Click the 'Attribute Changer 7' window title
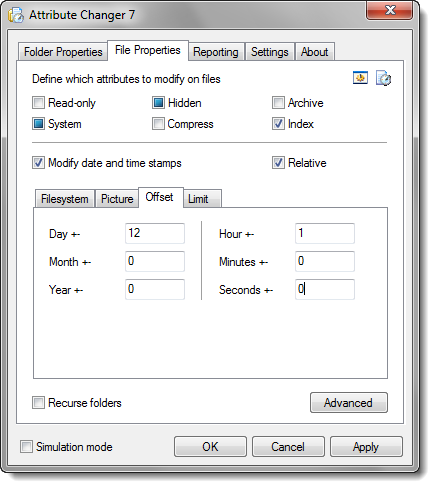 click(x=82, y=15)
